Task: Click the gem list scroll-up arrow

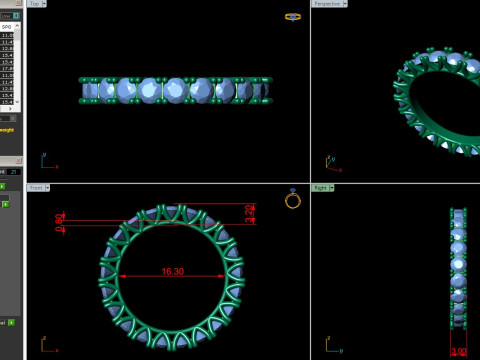Action: tap(18, 25)
